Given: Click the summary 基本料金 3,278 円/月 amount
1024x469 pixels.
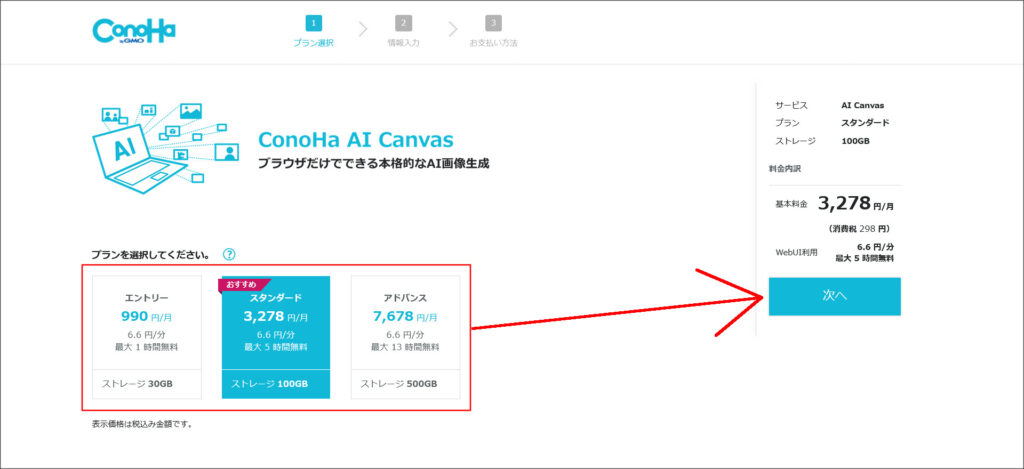Looking at the screenshot, I should [x=856, y=204].
